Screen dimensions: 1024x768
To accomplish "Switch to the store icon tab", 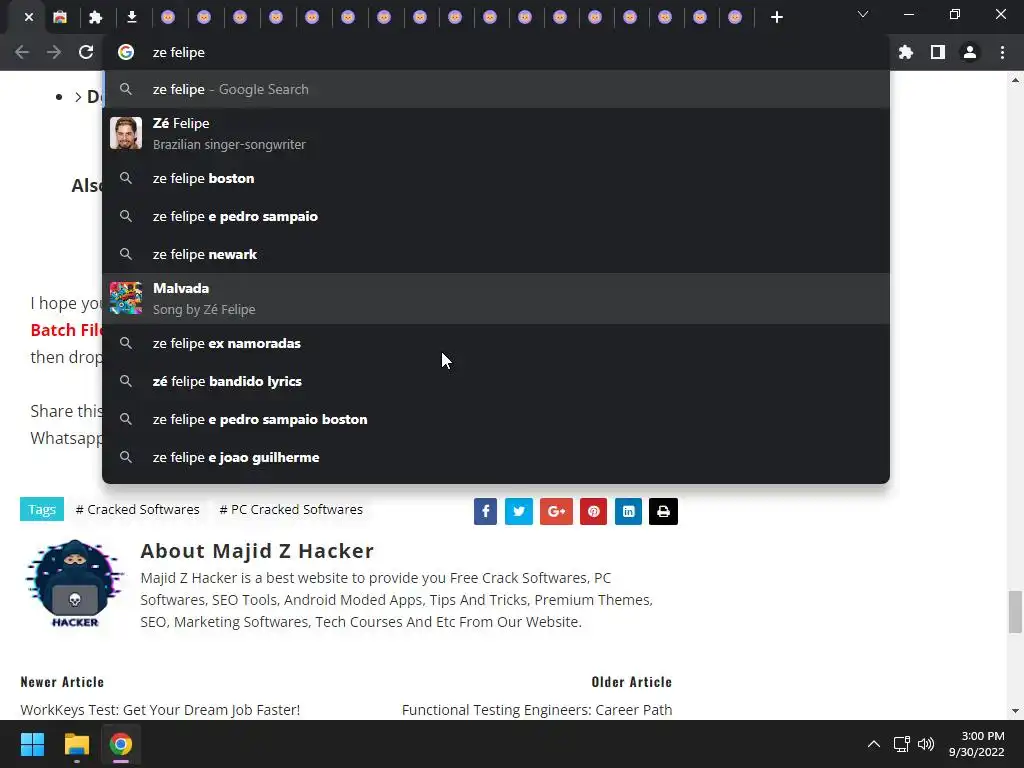I will click(x=60, y=18).
